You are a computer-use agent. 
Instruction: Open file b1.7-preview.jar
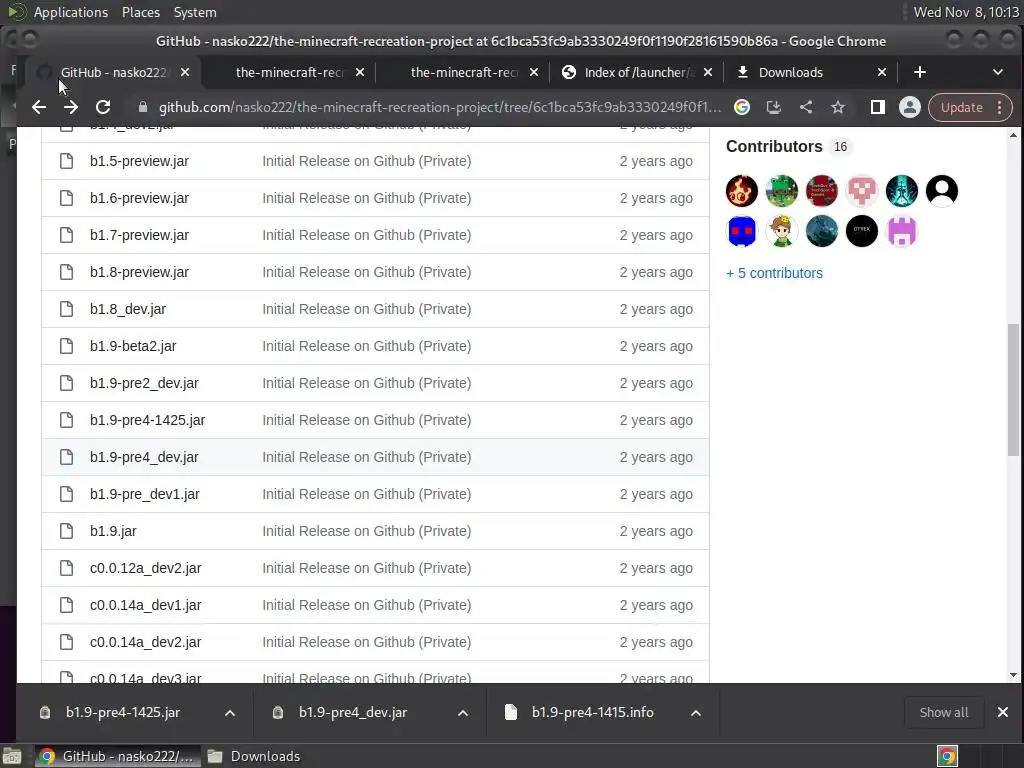pyautogui.click(x=139, y=235)
